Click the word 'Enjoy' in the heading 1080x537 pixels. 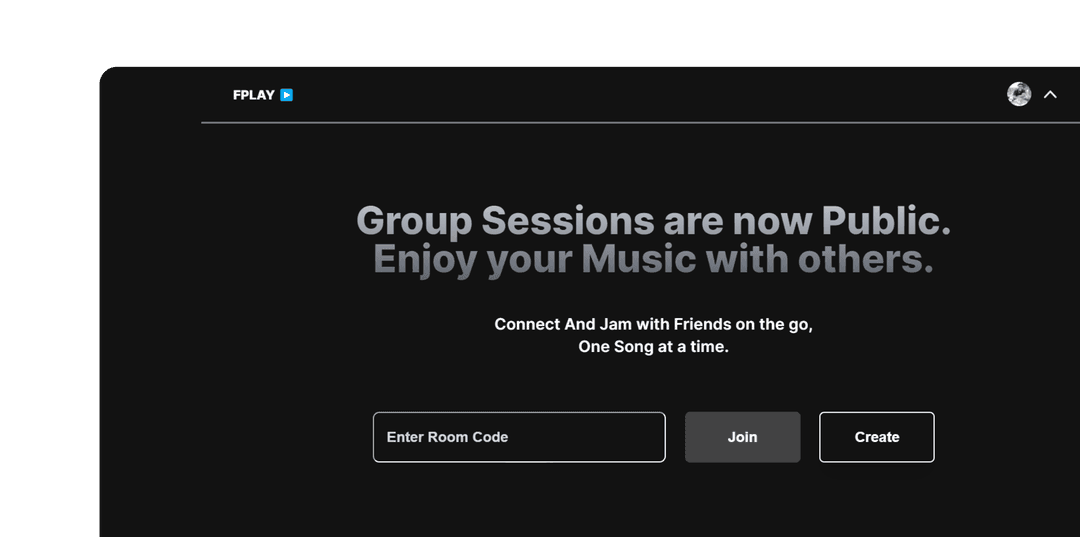pyautogui.click(x=424, y=259)
